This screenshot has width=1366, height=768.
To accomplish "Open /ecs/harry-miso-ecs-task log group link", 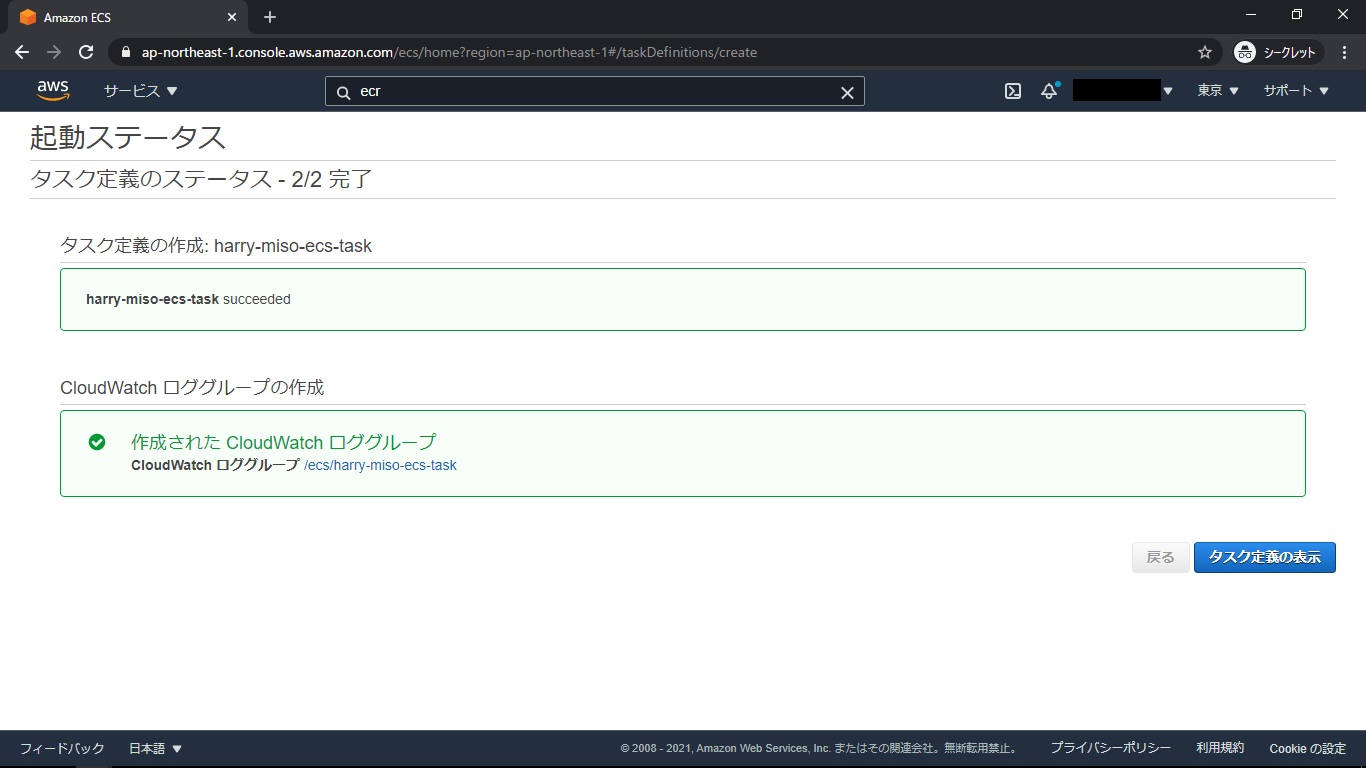I will 380,465.
